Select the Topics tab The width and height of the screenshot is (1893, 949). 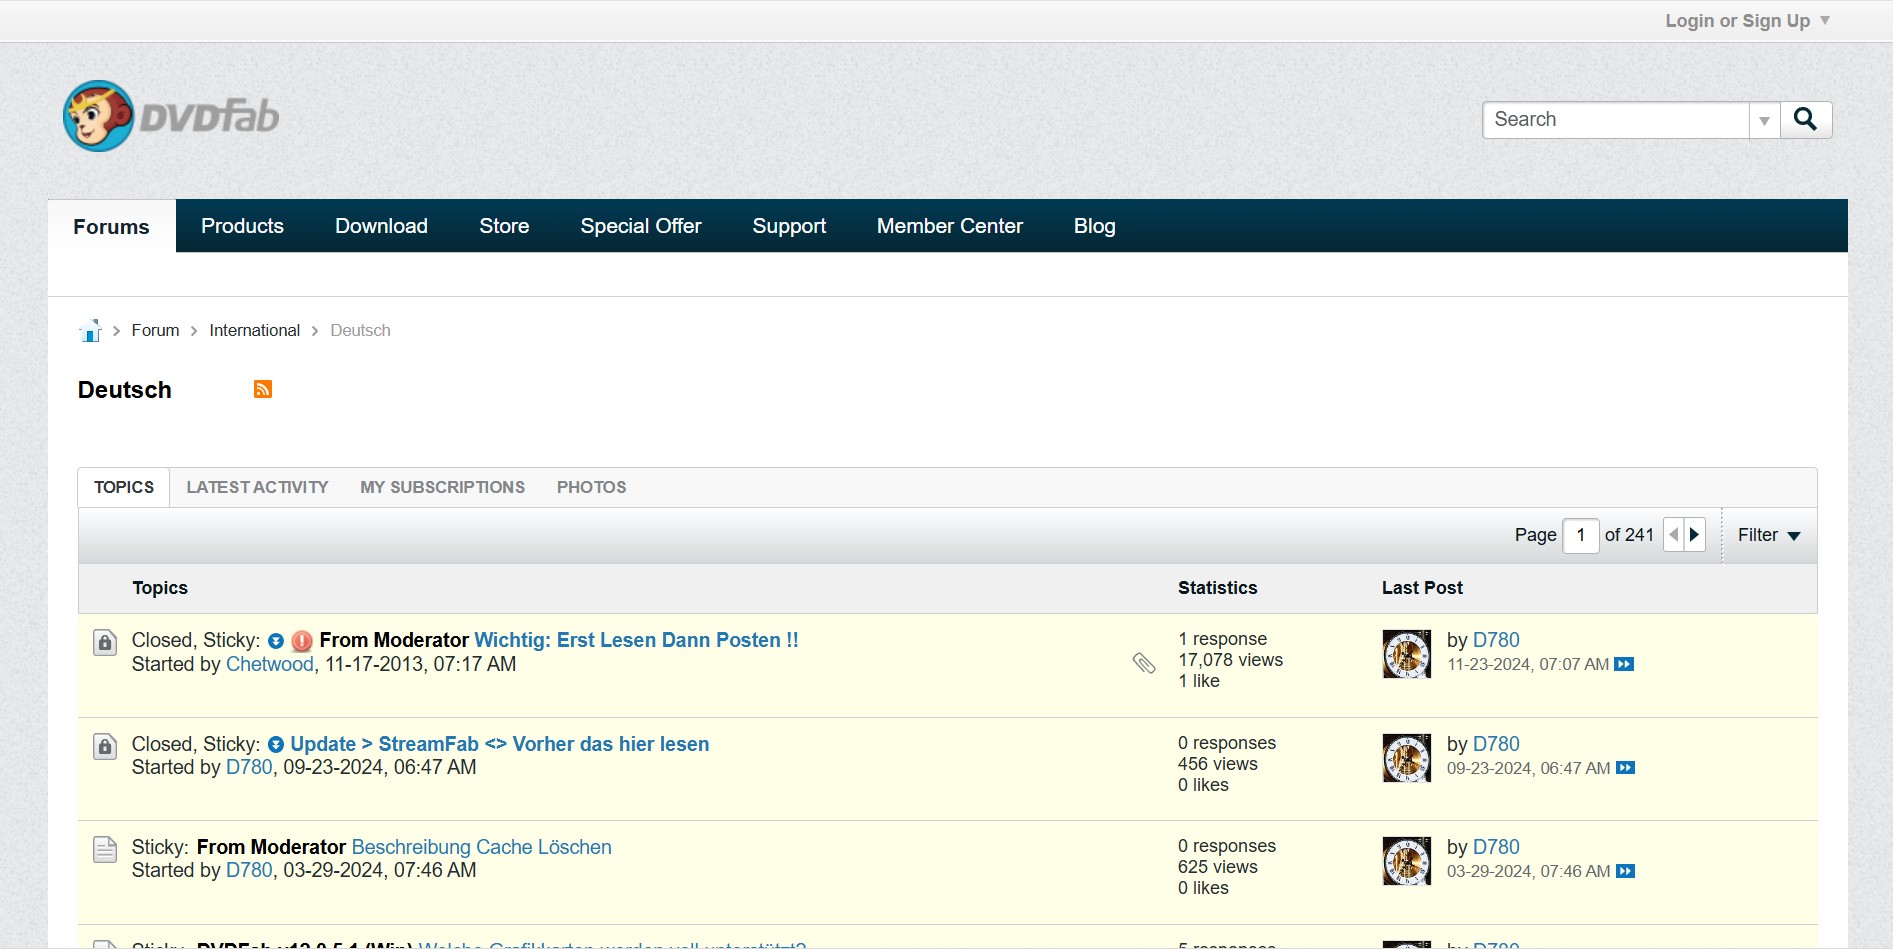[124, 487]
